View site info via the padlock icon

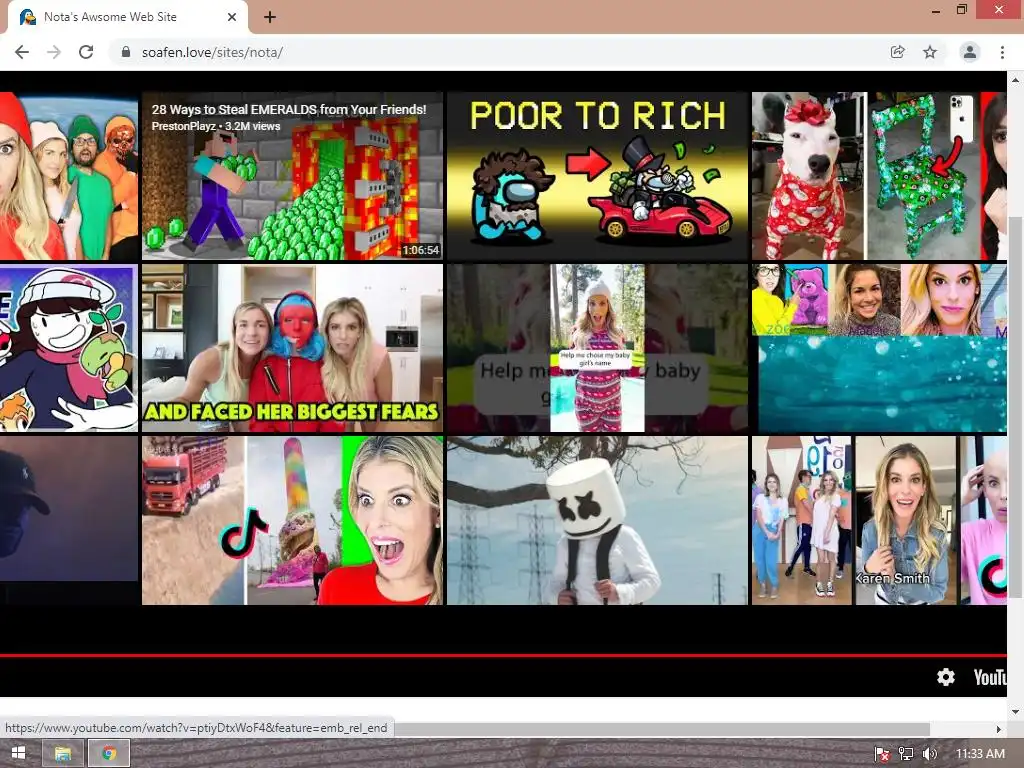coord(126,52)
